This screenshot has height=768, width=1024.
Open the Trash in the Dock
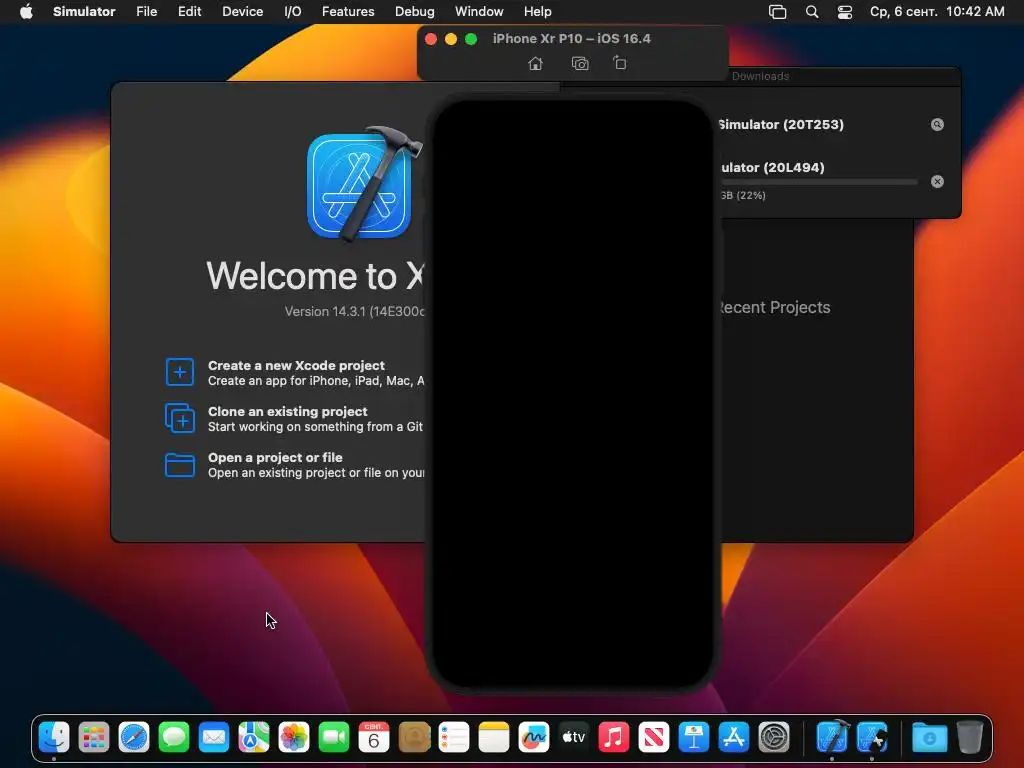[970, 738]
